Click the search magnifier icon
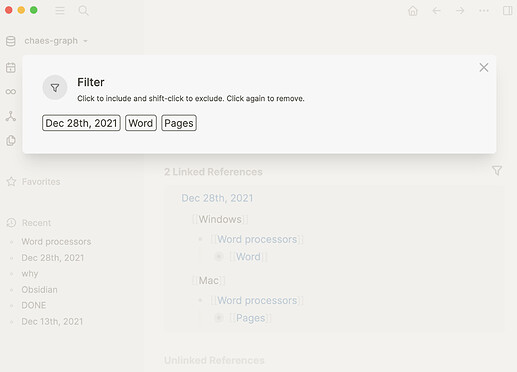The height and width of the screenshot is (372, 517). coord(83,11)
